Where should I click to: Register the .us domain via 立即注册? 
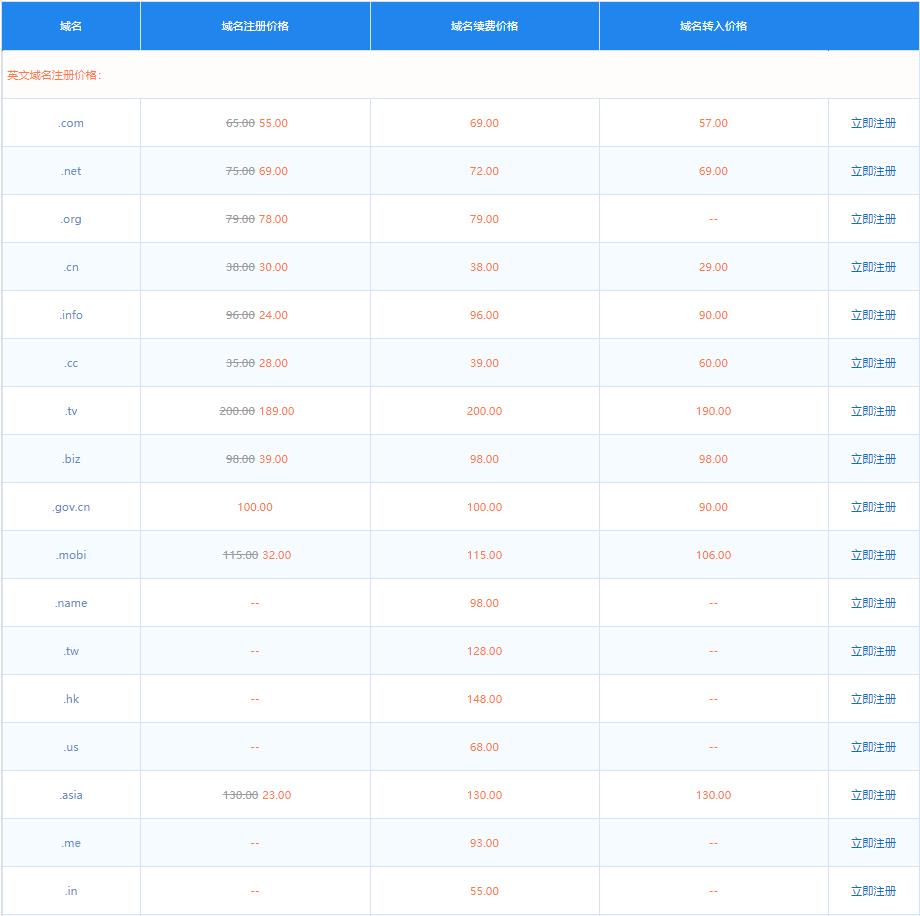click(x=873, y=747)
